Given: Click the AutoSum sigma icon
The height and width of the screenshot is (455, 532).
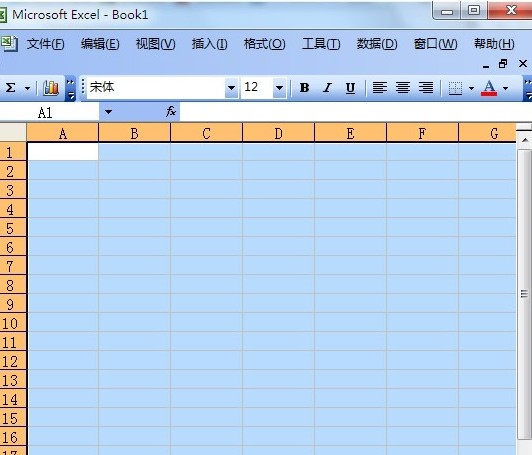Looking at the screenshot, I should click(11, 88).
